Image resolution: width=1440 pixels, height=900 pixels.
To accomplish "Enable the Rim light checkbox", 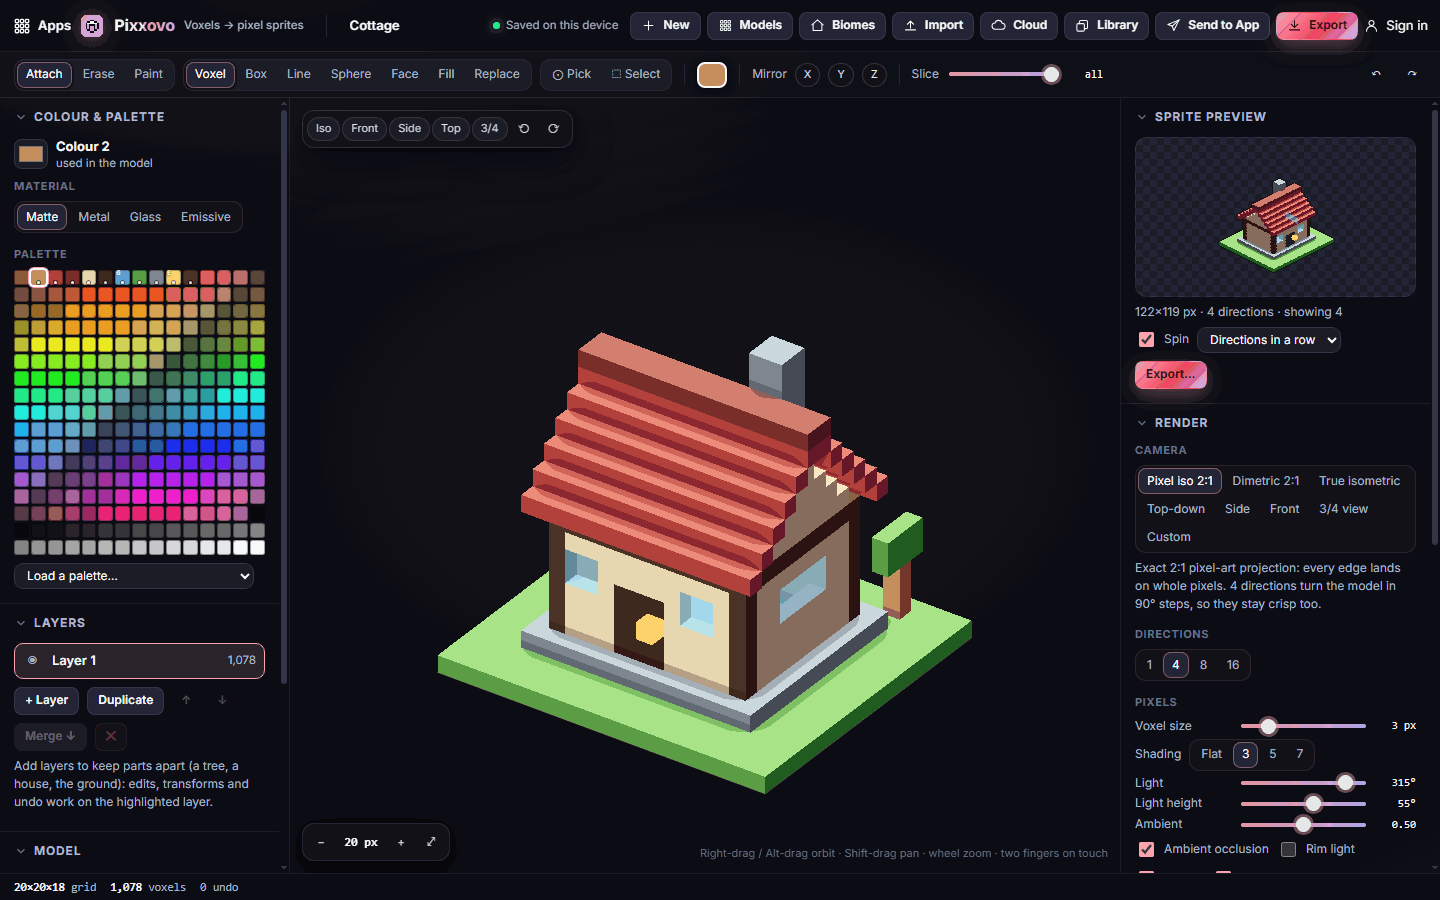I will (x=1288, y=849).
